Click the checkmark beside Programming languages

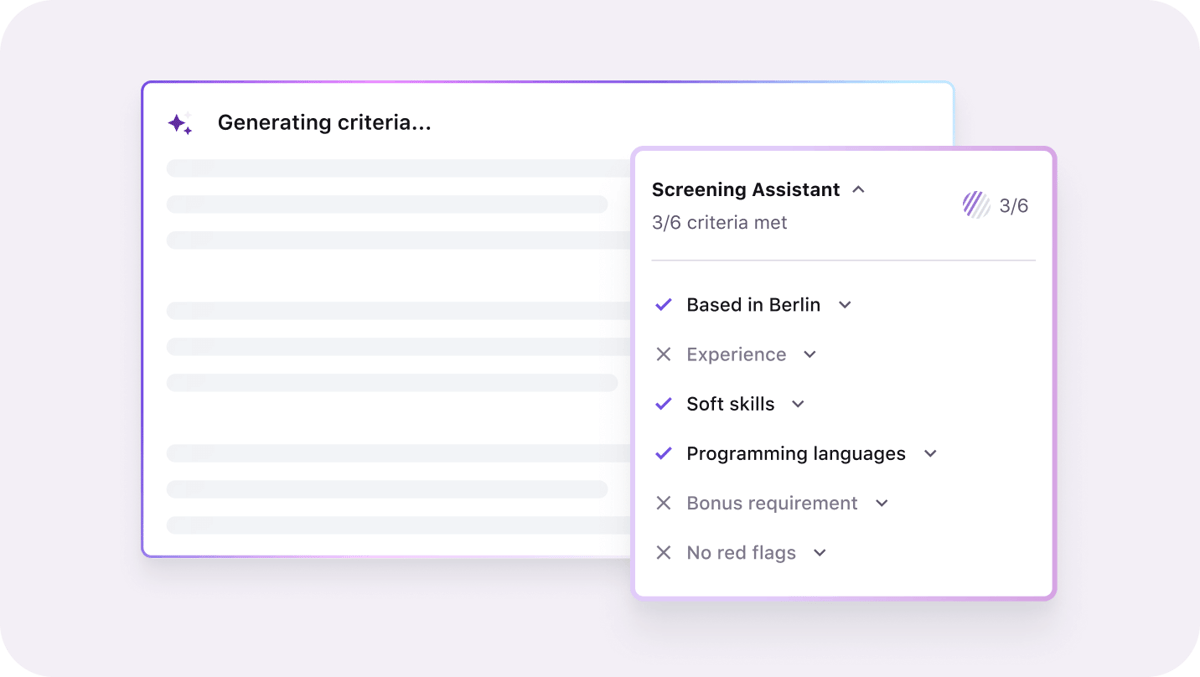pyautogui.click(x=663, y=454)
